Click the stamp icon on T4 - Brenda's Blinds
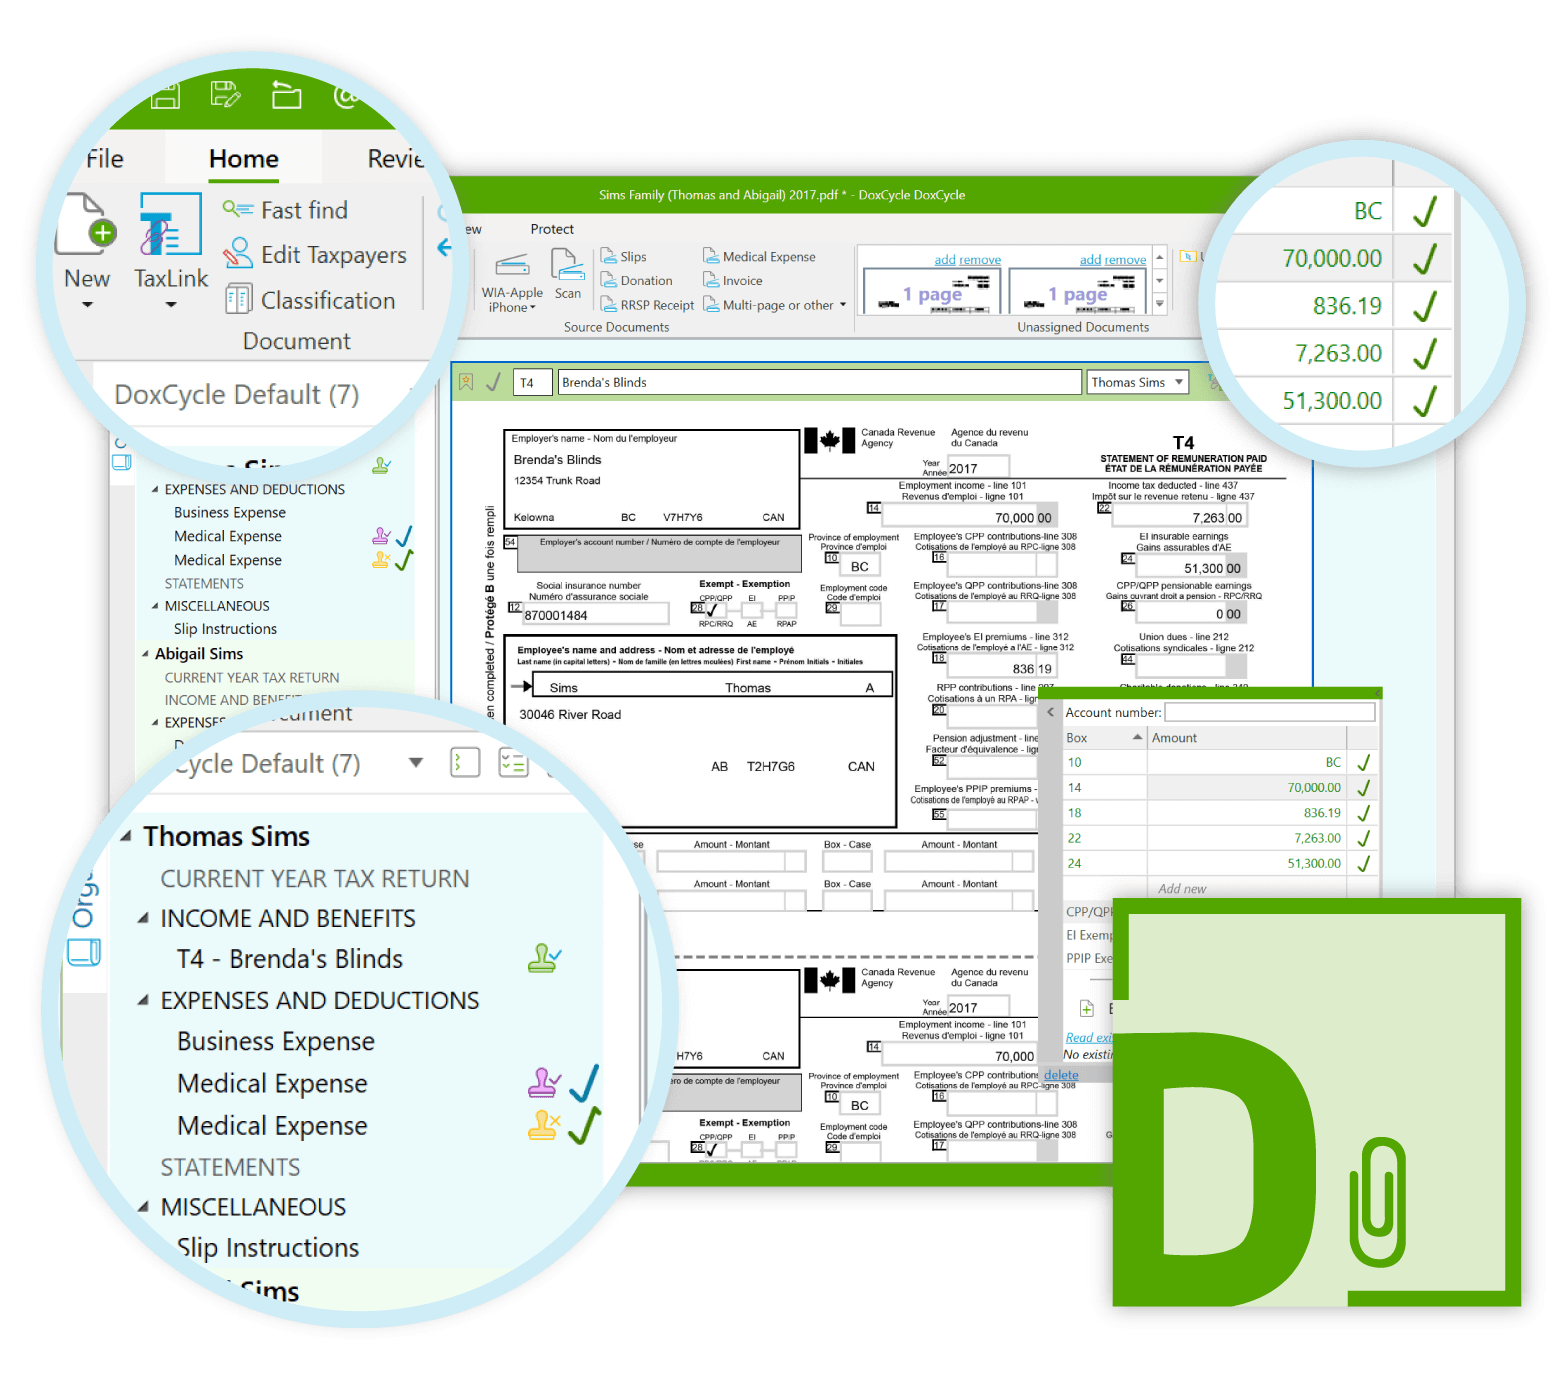Image resolution: width=1564 pixels, height=1384 pixels. pos(544,959)
